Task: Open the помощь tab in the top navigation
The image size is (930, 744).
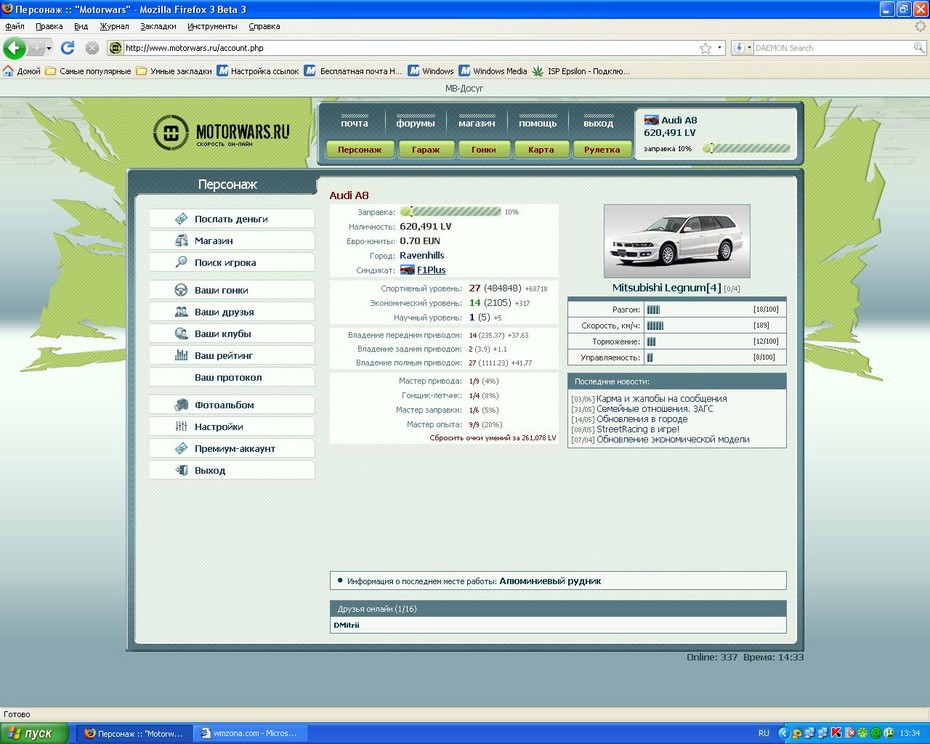Action: pyautogui.click(x=537, y=122)
